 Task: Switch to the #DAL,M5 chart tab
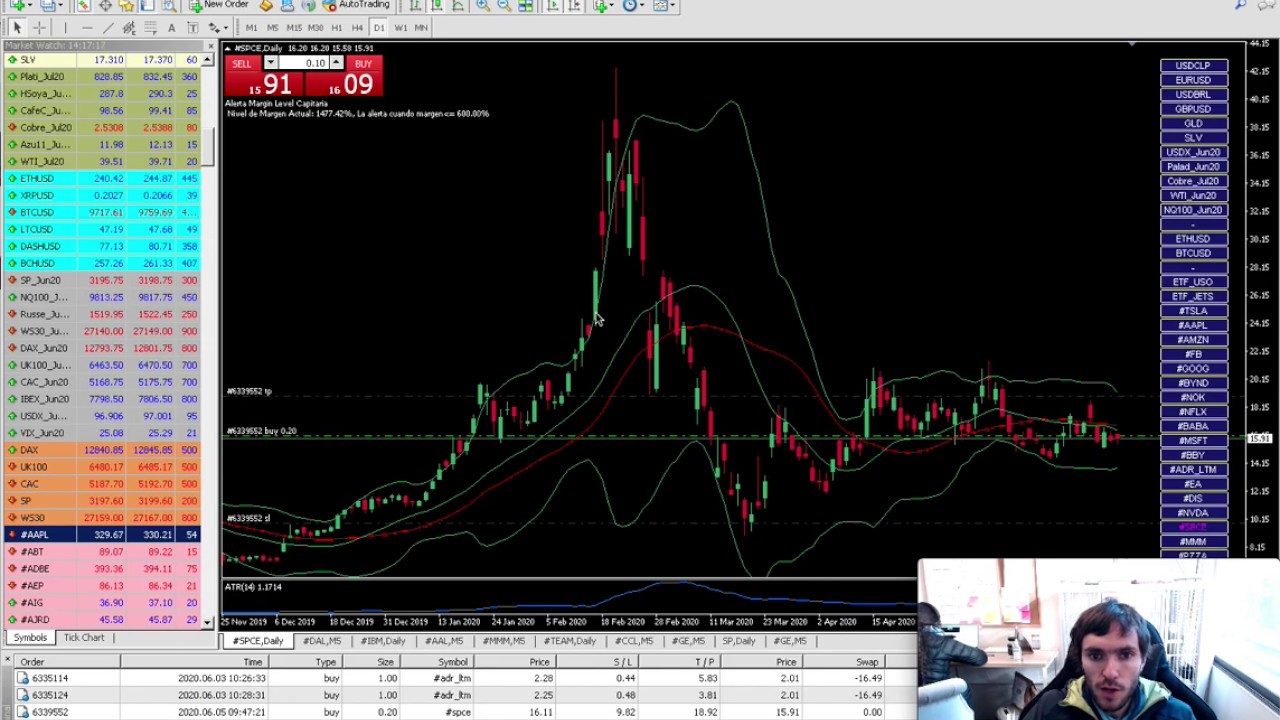(322, 641)
